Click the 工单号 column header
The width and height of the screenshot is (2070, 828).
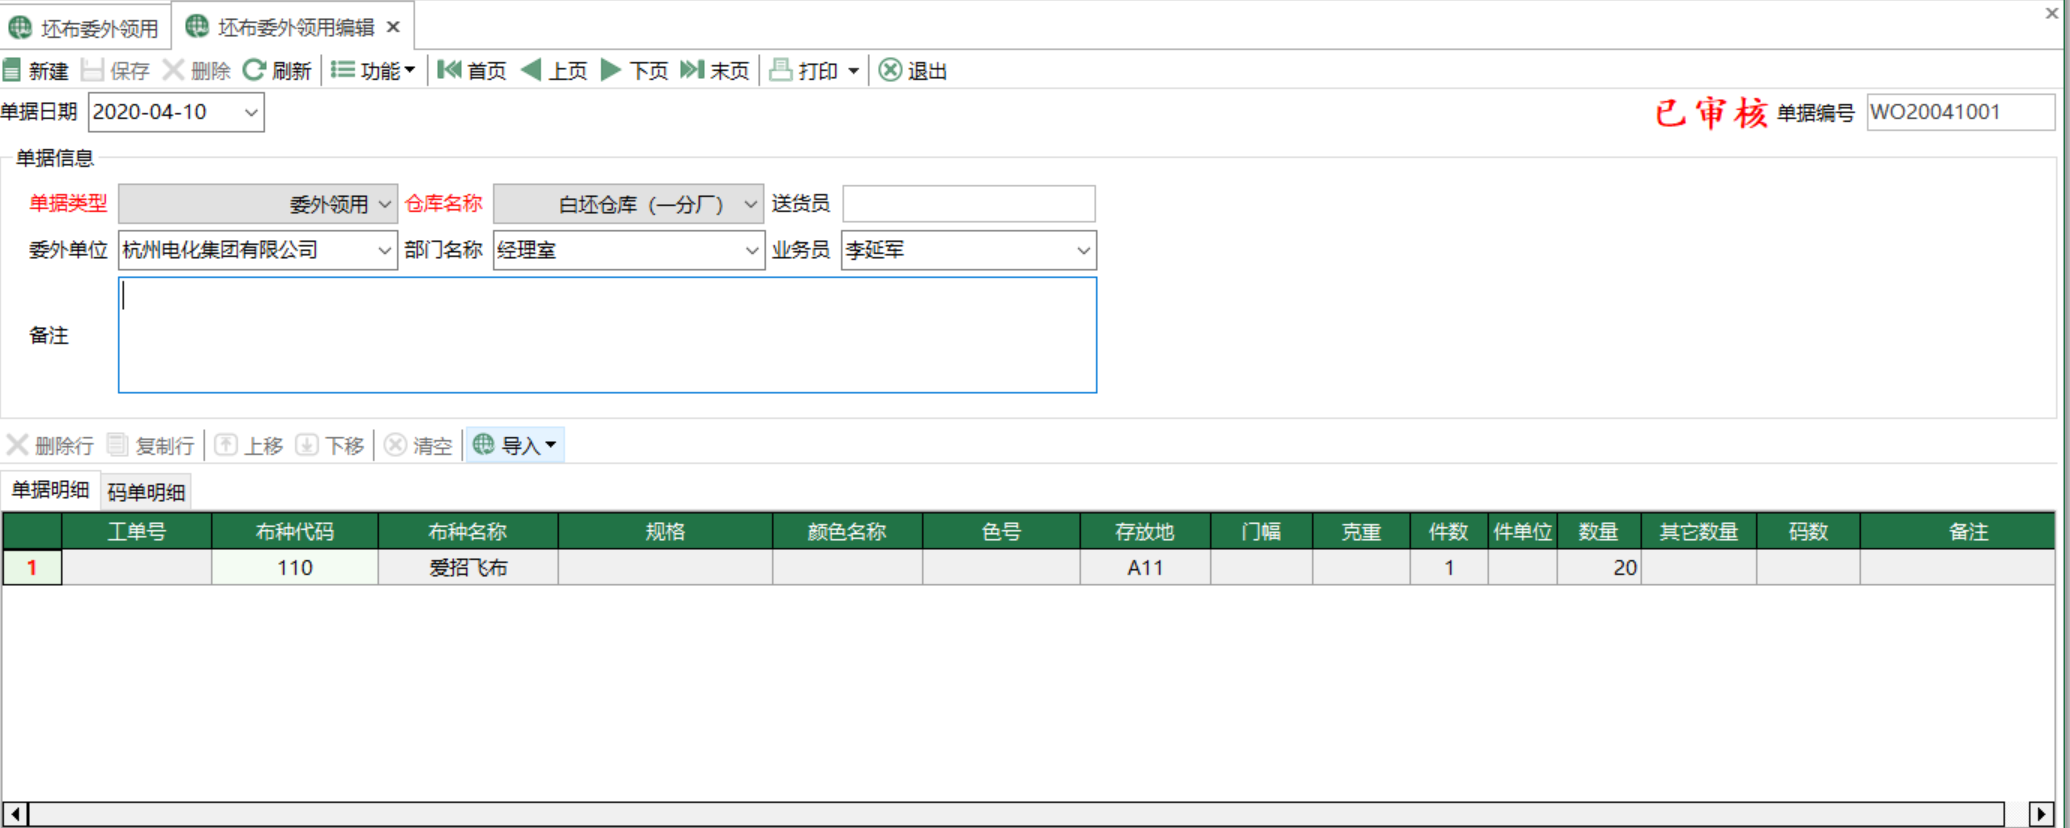tap(137, 531)
